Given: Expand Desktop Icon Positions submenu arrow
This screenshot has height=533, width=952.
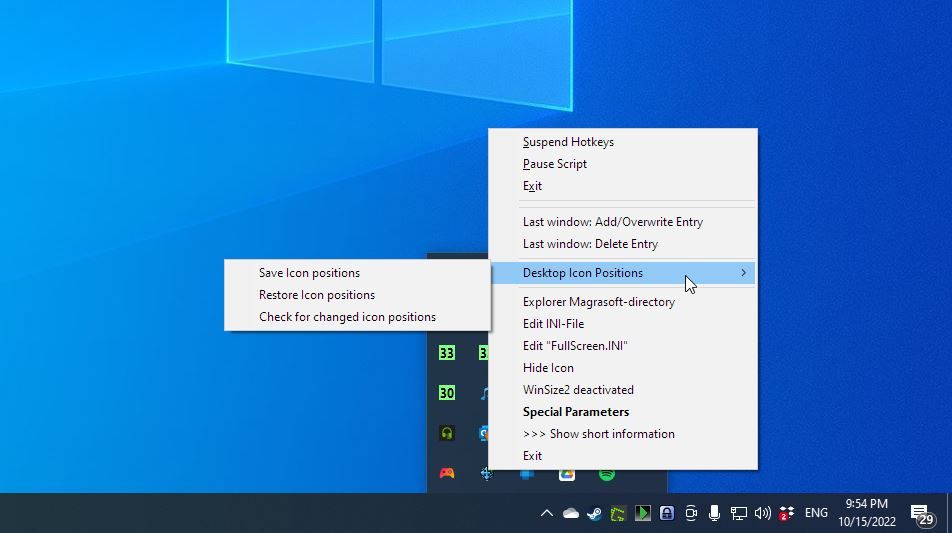Looking at the screenshot, I should tap(743, 273).
